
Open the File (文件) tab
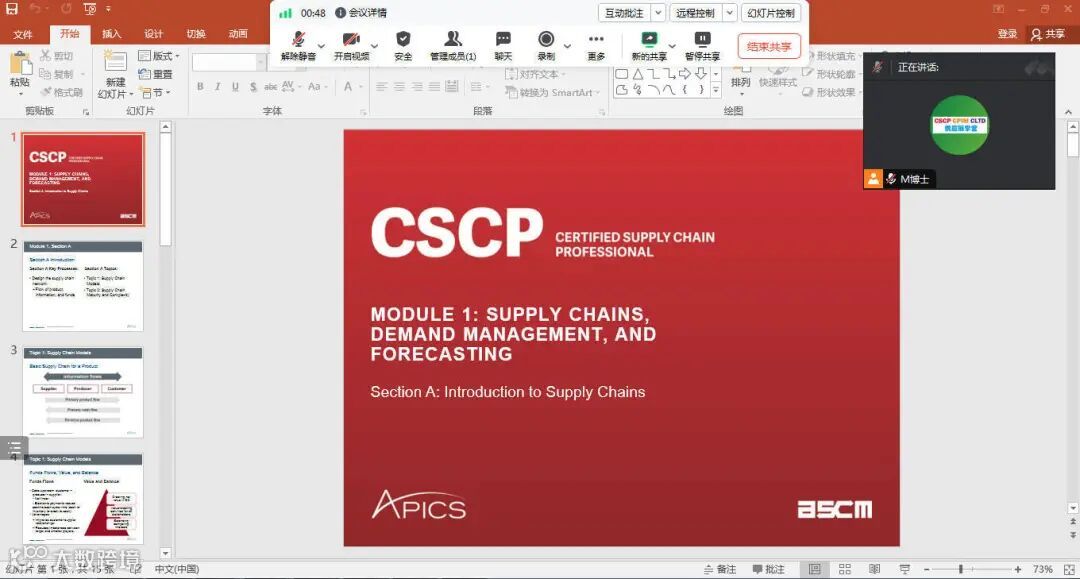coord(23,34)
